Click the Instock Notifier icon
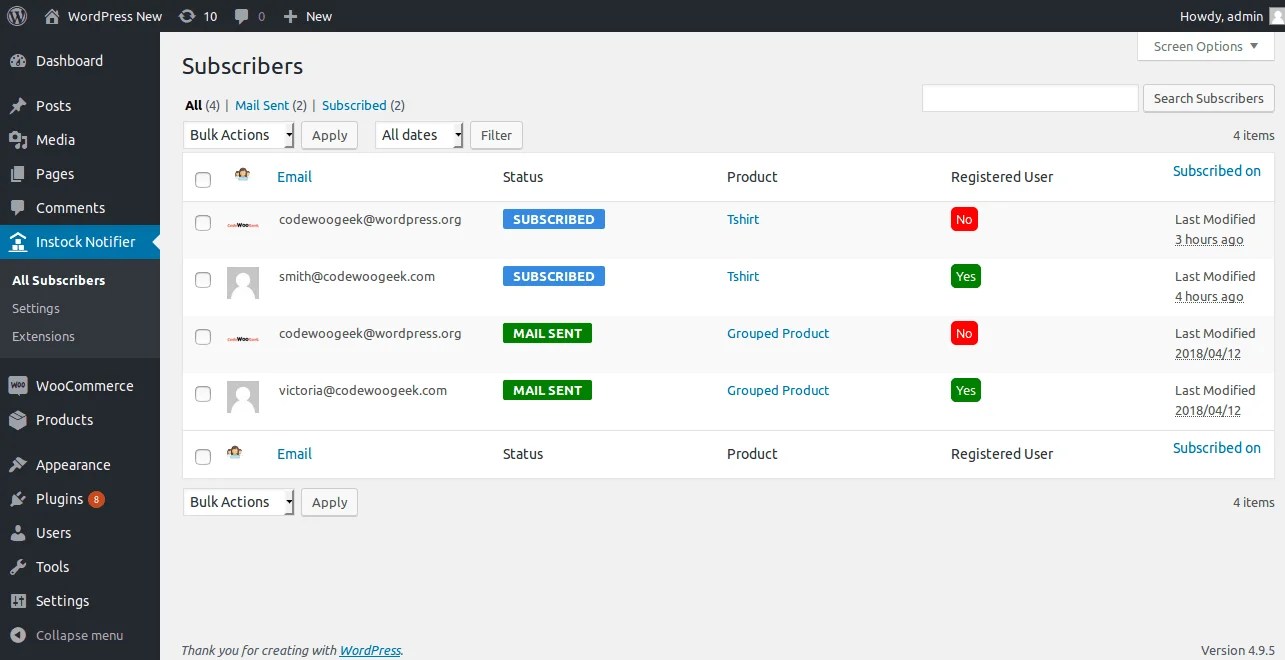1285x660 pixels. point(18,242)
